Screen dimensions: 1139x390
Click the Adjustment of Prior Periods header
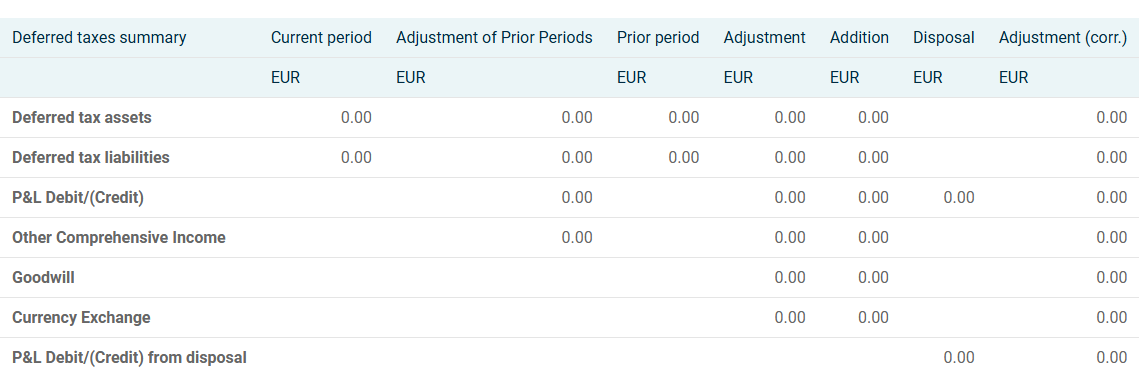point(494,38)
